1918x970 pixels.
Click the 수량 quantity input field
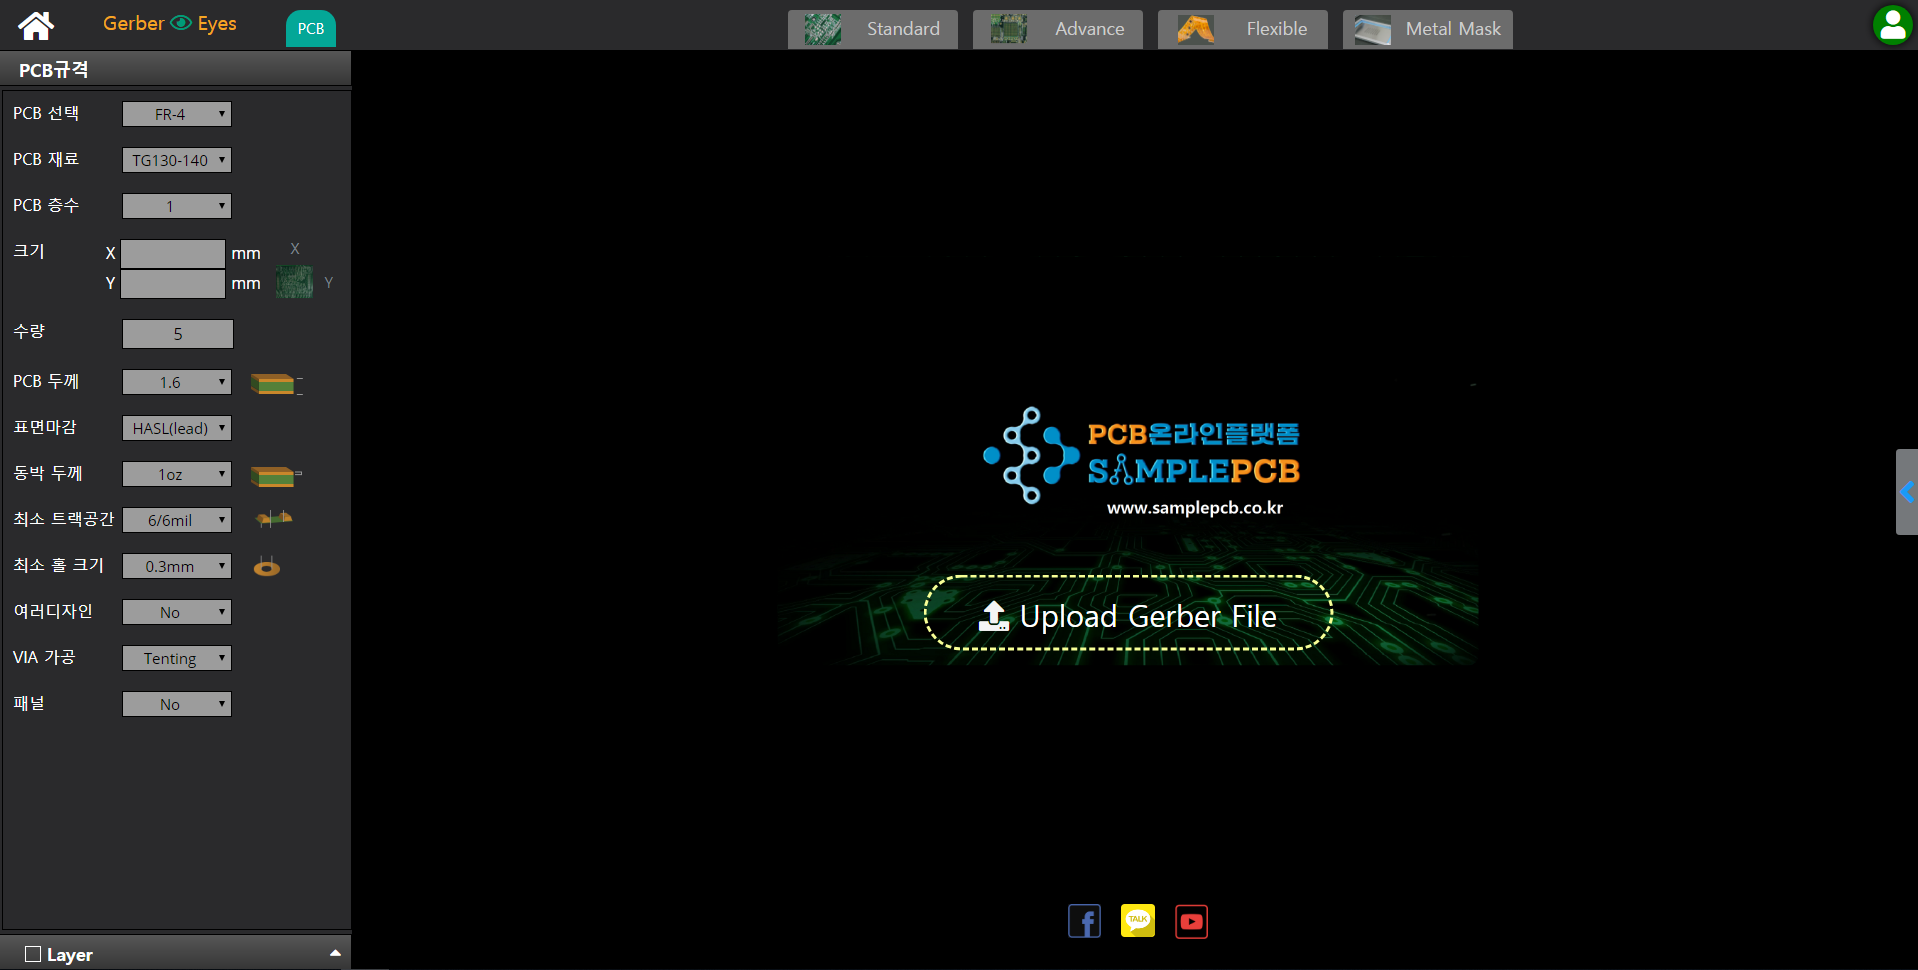click(178, 334)
